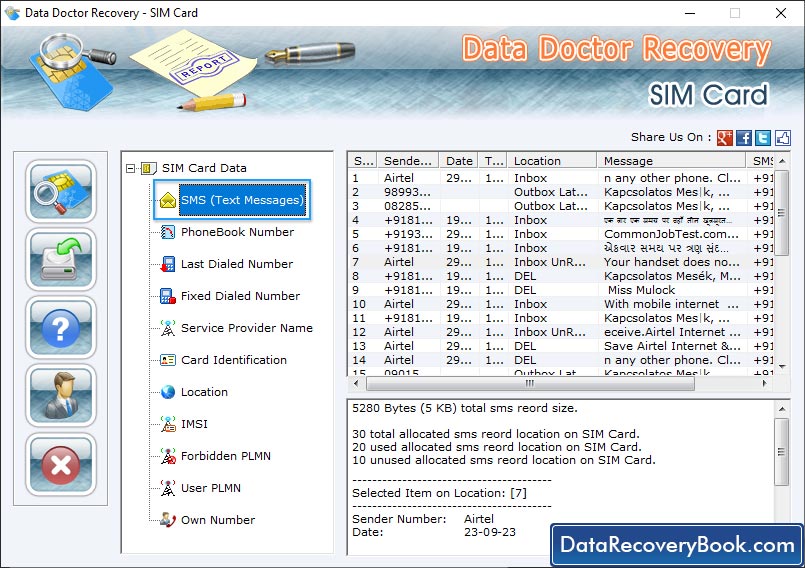Click the SIM Card Data root icon
Screen dimensions: 805x568
pyautogui.click(x=148, y=168)
